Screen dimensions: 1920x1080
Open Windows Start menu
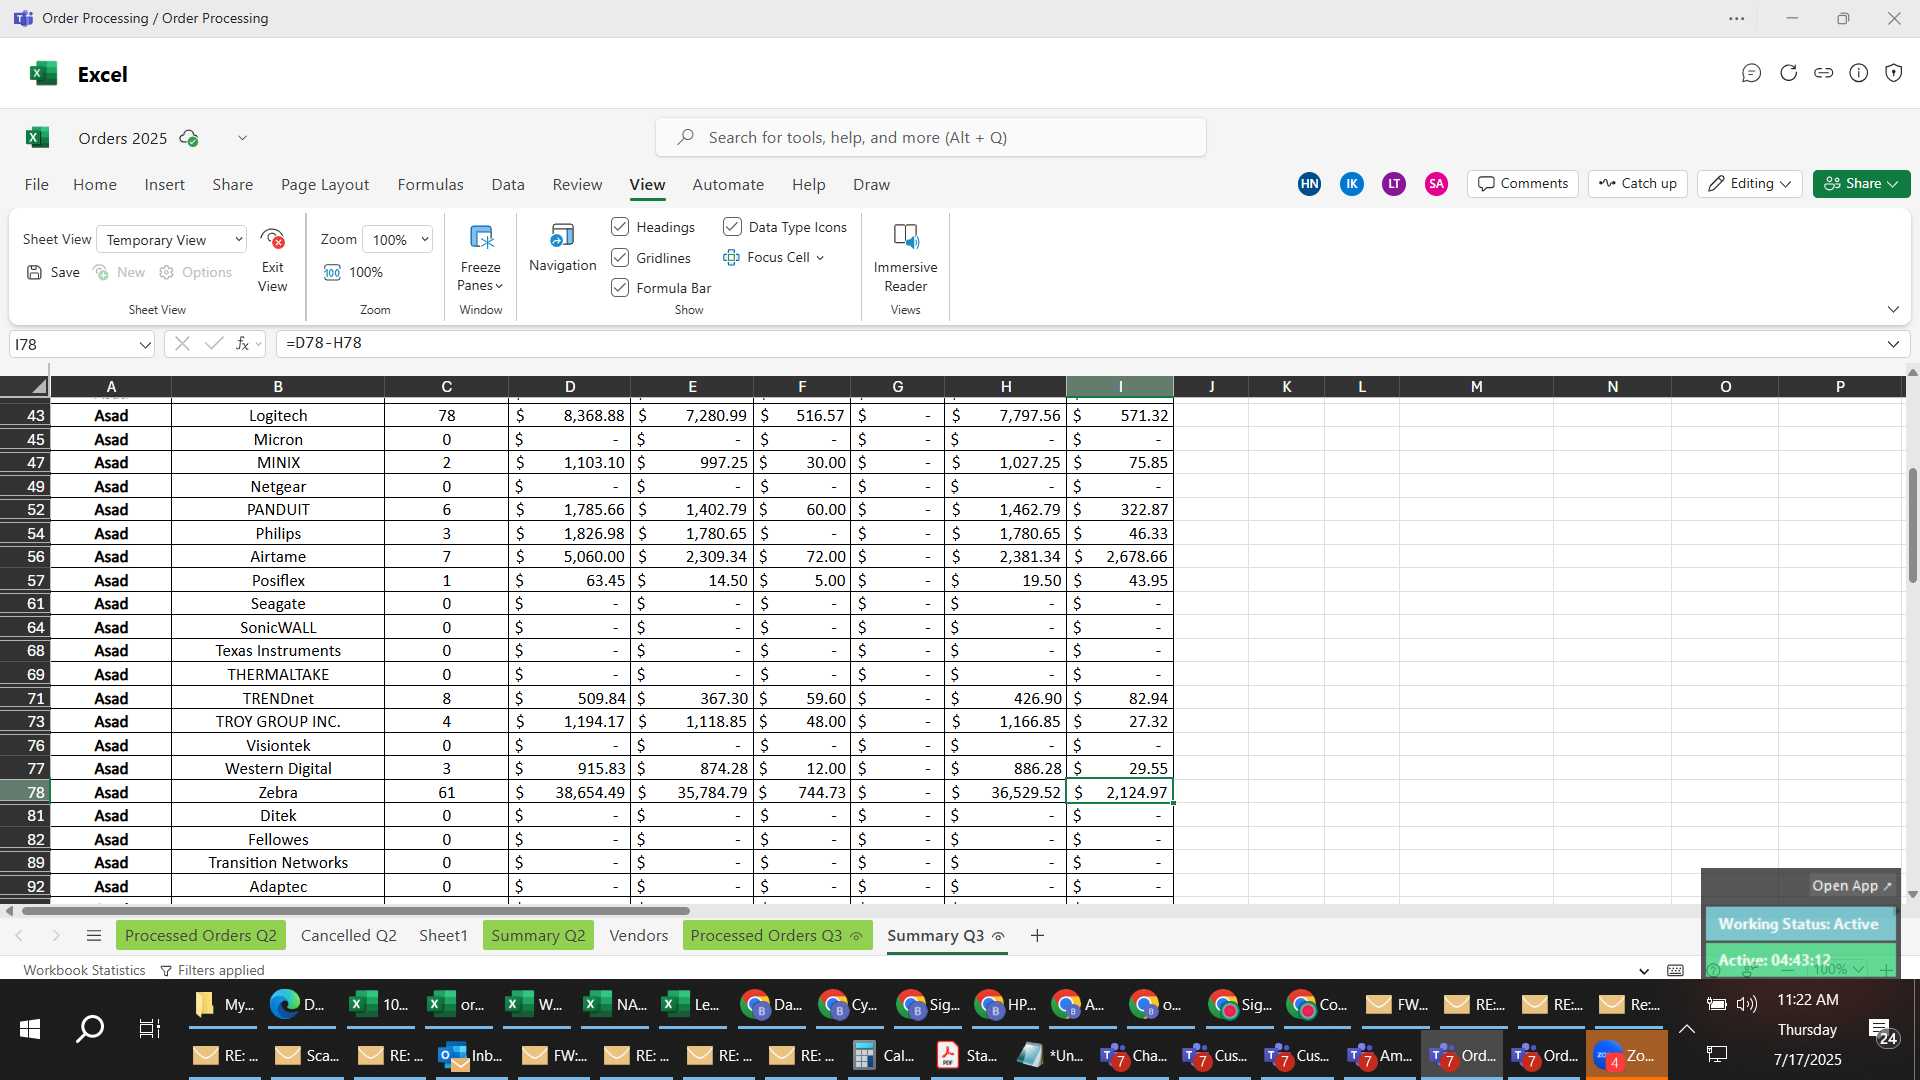[30, 1029]
